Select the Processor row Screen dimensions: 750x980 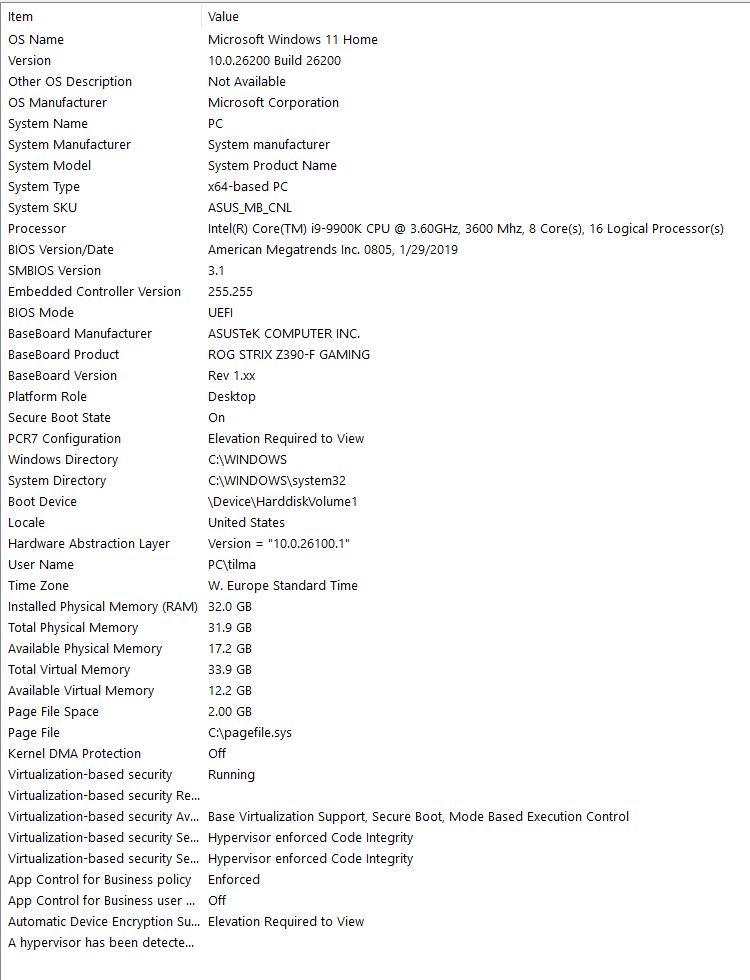[37, 229]
